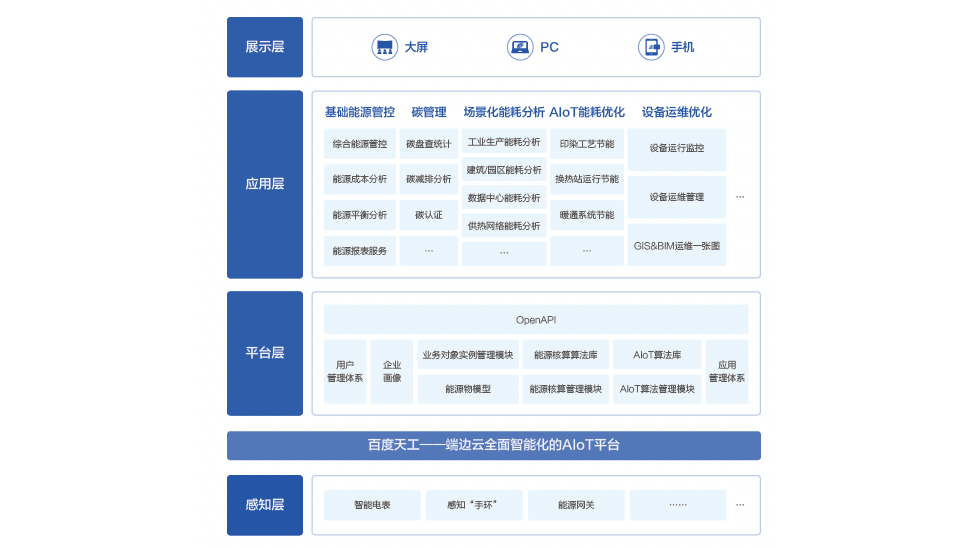
Task: Select the 应用层 layer label
Action: pyautogui.click(x=265, y=184)
